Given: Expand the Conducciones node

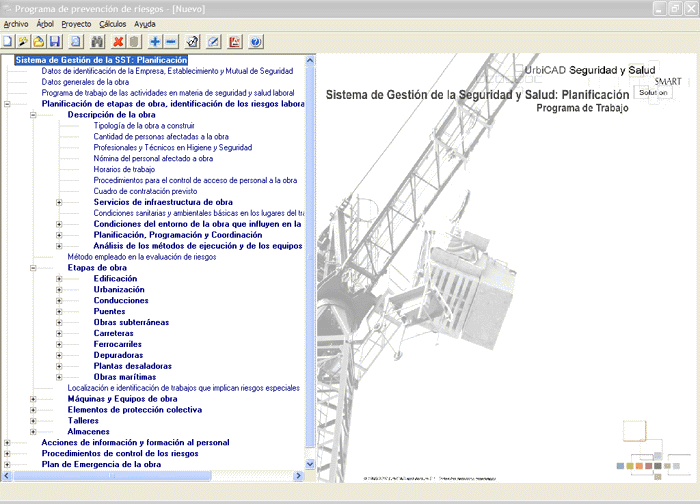Looking at the screenshot, I should pos(59,301).
